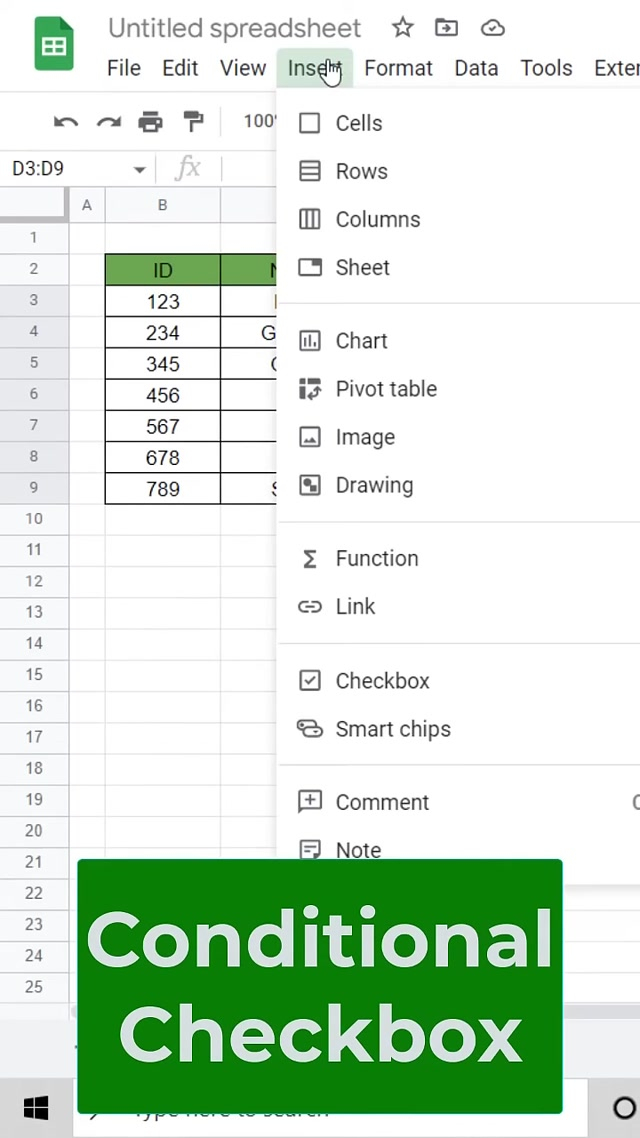This screenshot has height=1138, width=640.
Task: Click the undo arrow icon
Action: 66,122
